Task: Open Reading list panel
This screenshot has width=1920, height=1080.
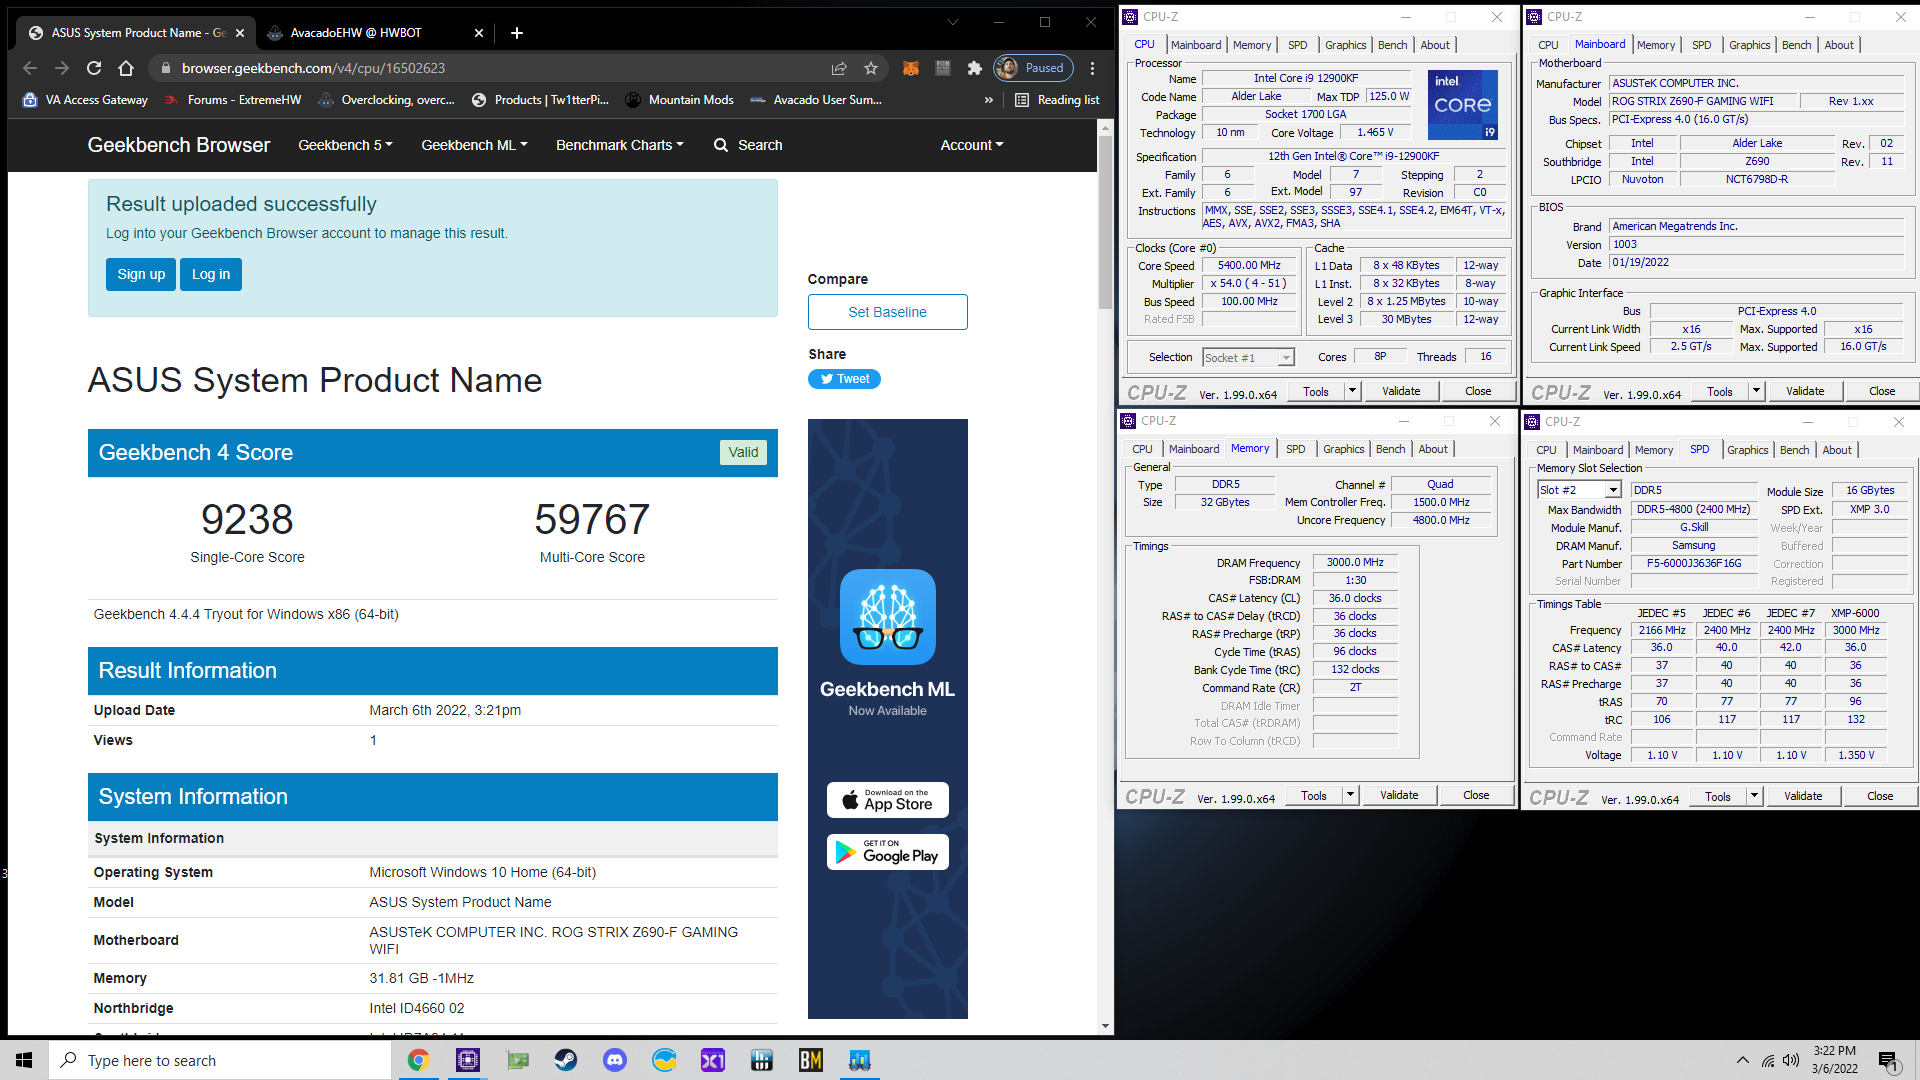Action: (1057, 100)
